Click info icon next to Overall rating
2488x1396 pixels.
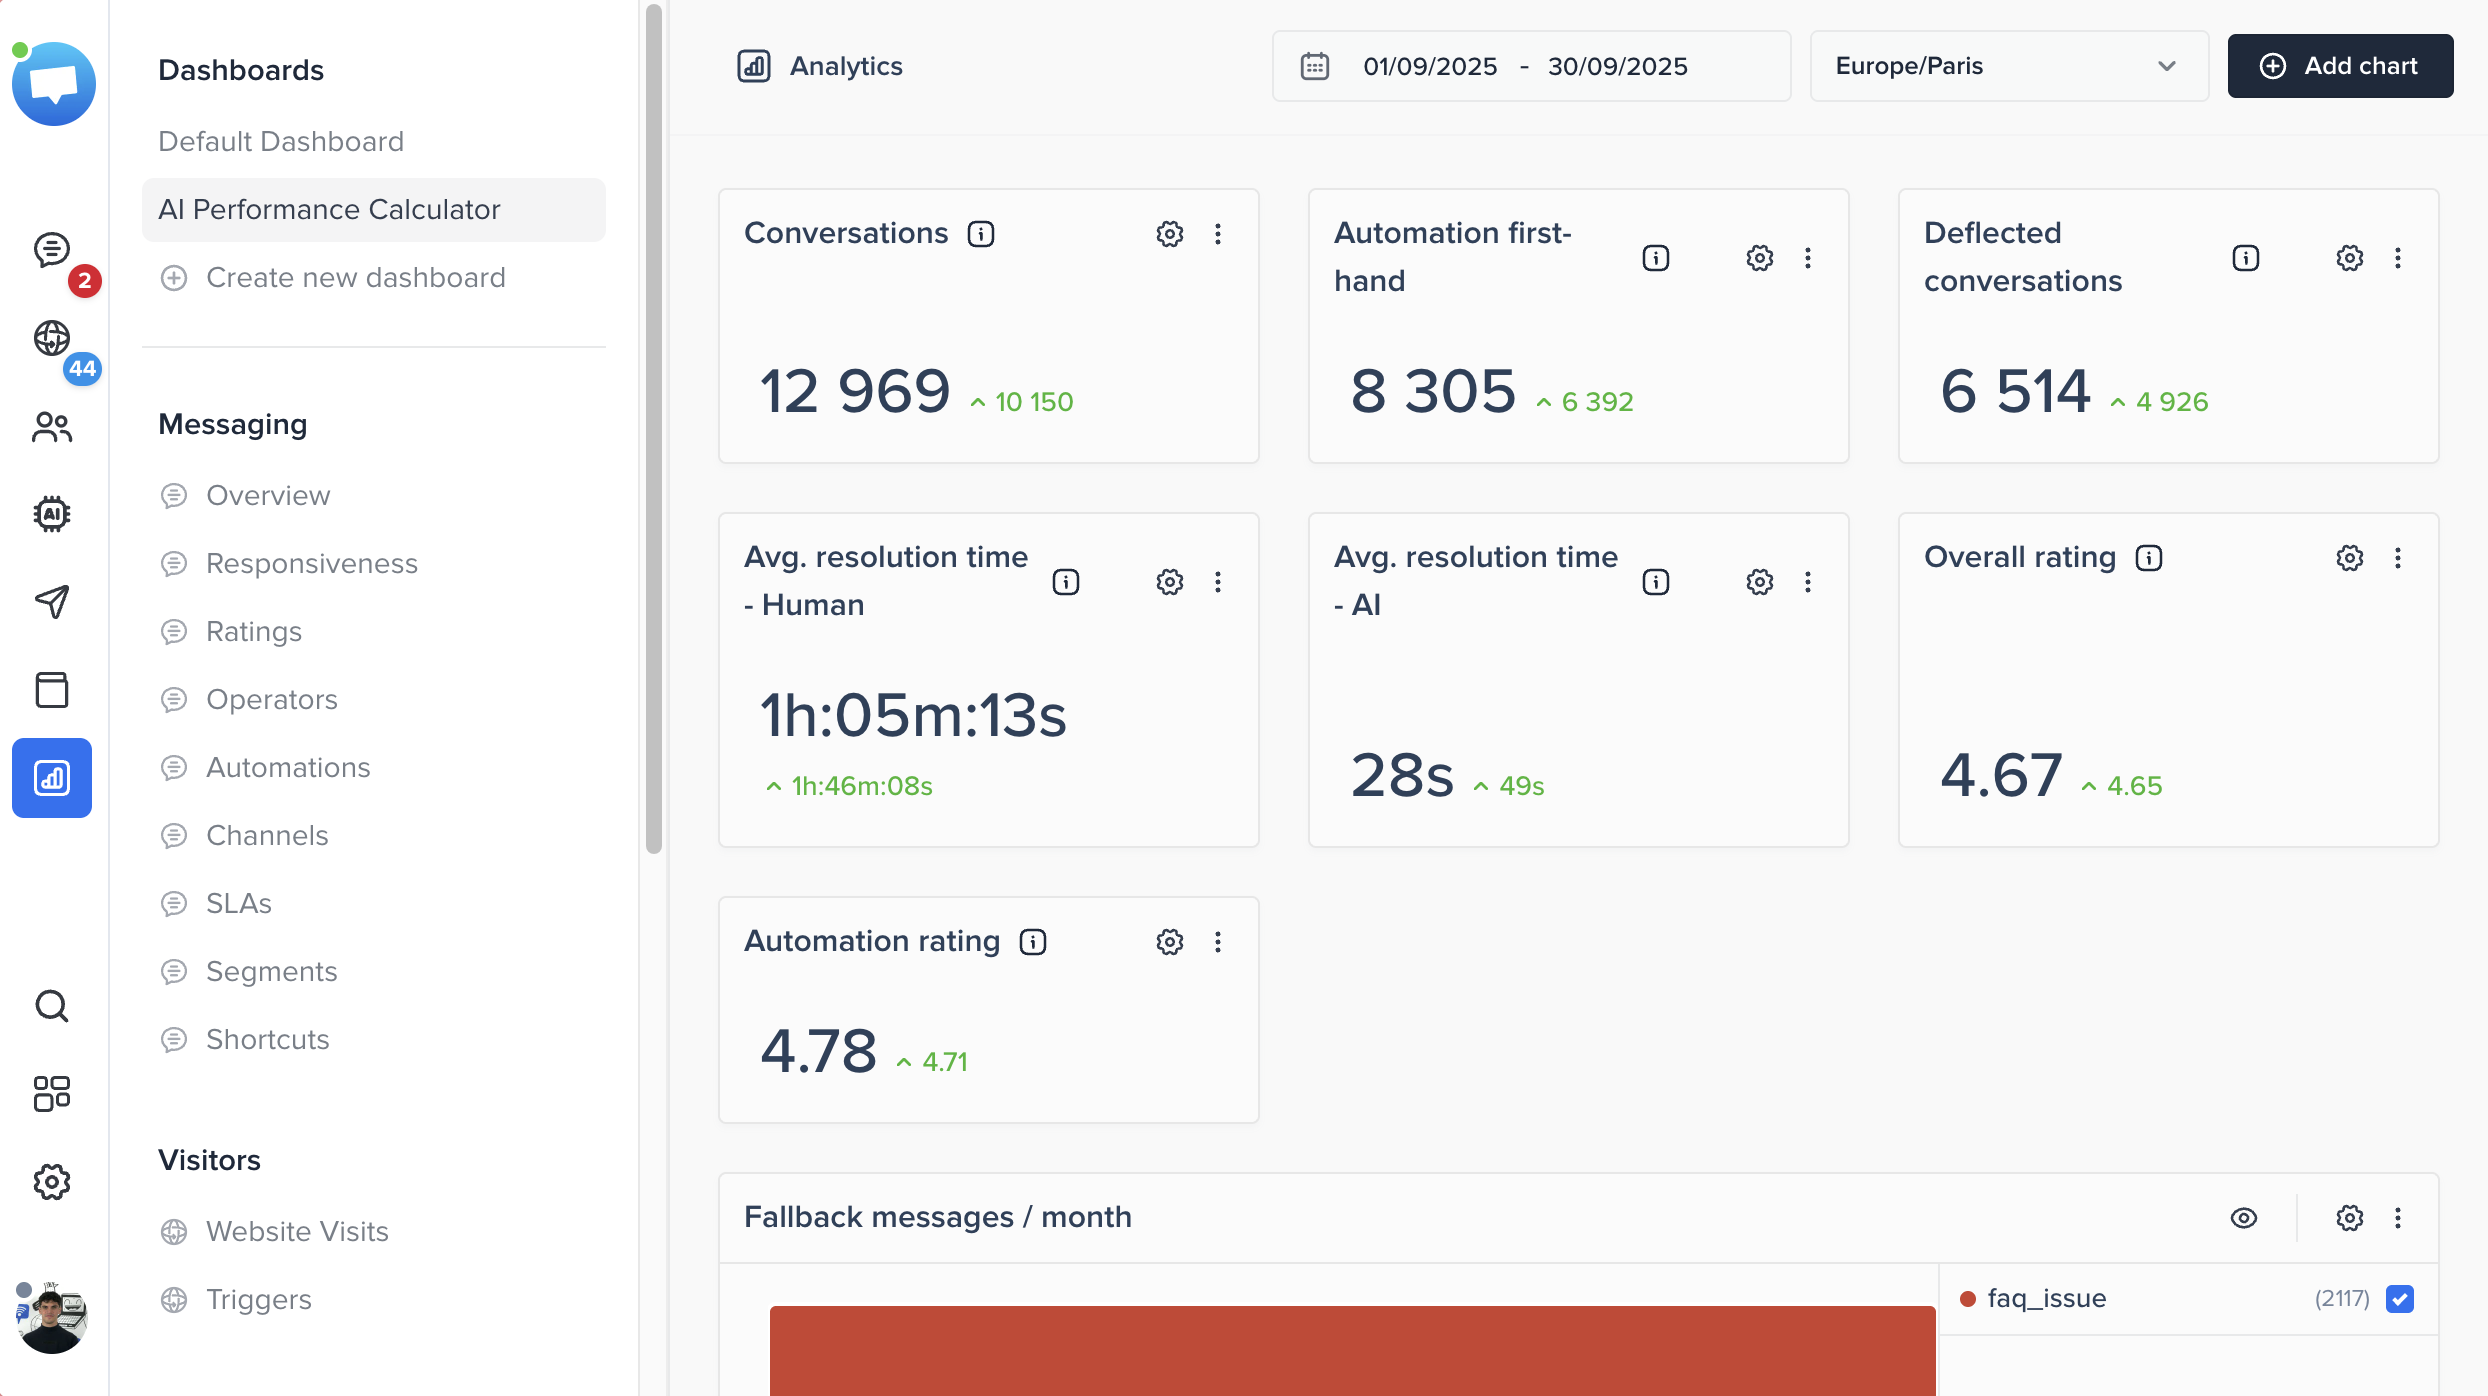coord(2149,558)
